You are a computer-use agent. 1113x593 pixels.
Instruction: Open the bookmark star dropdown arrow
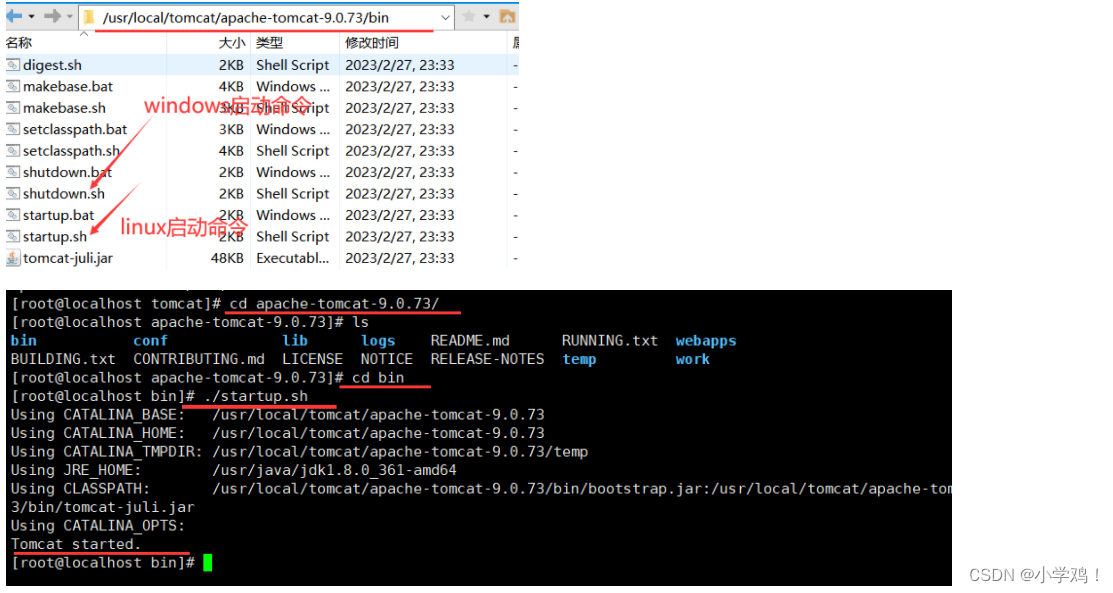(486, 16)
